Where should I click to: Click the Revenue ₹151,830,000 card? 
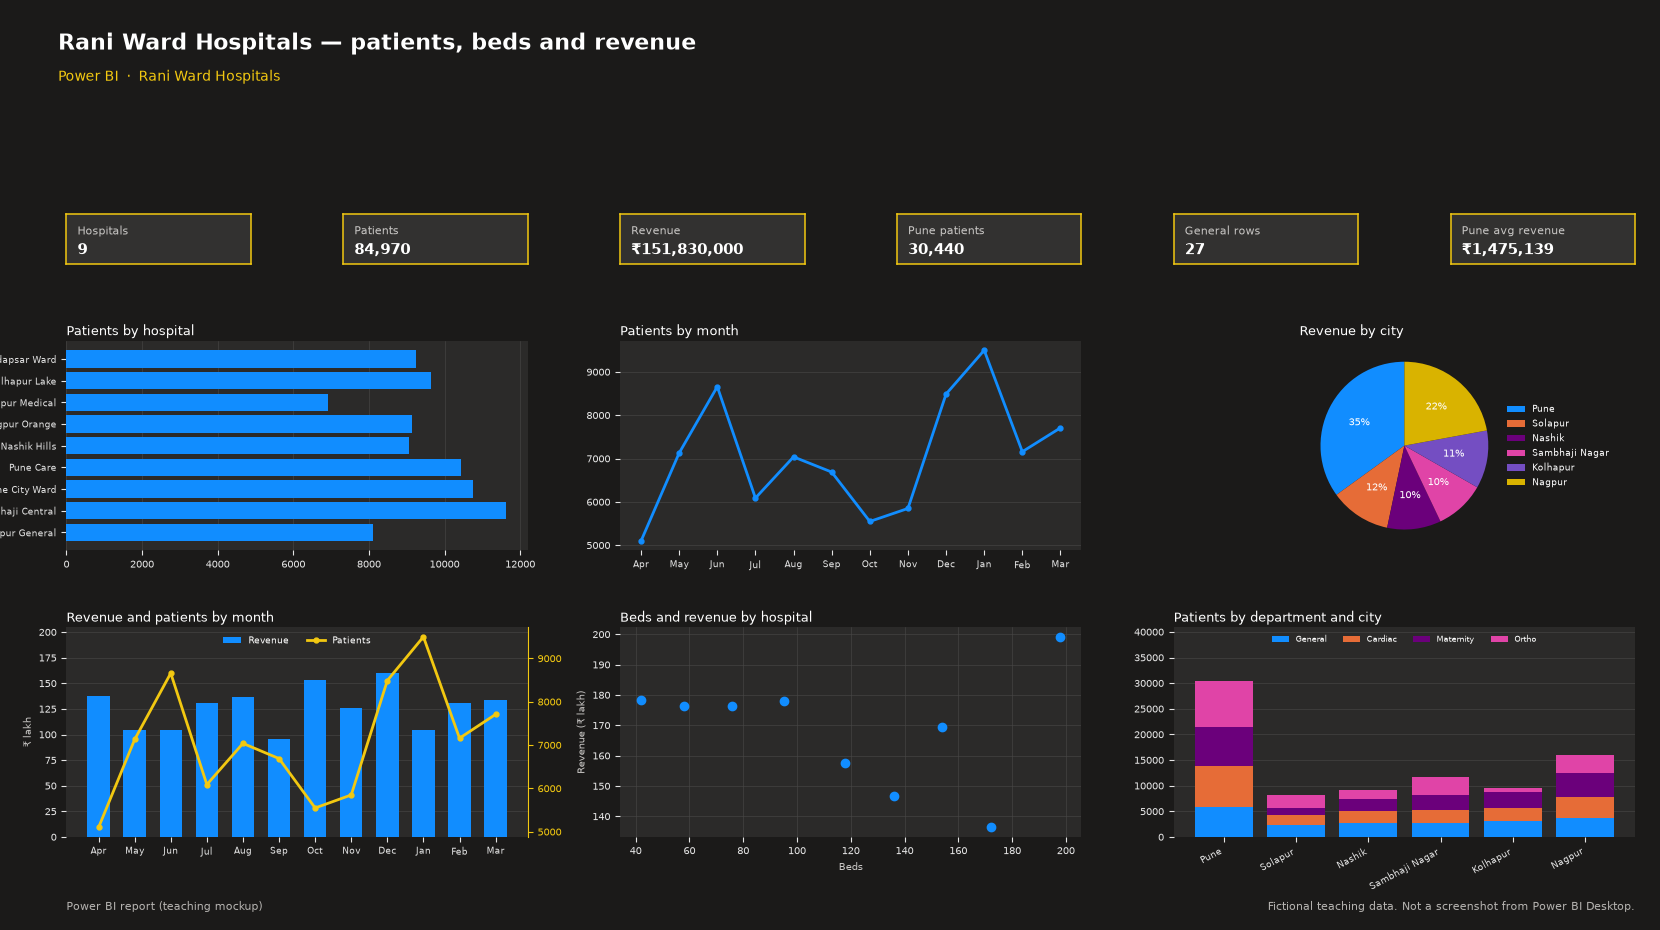coord(712,239)
